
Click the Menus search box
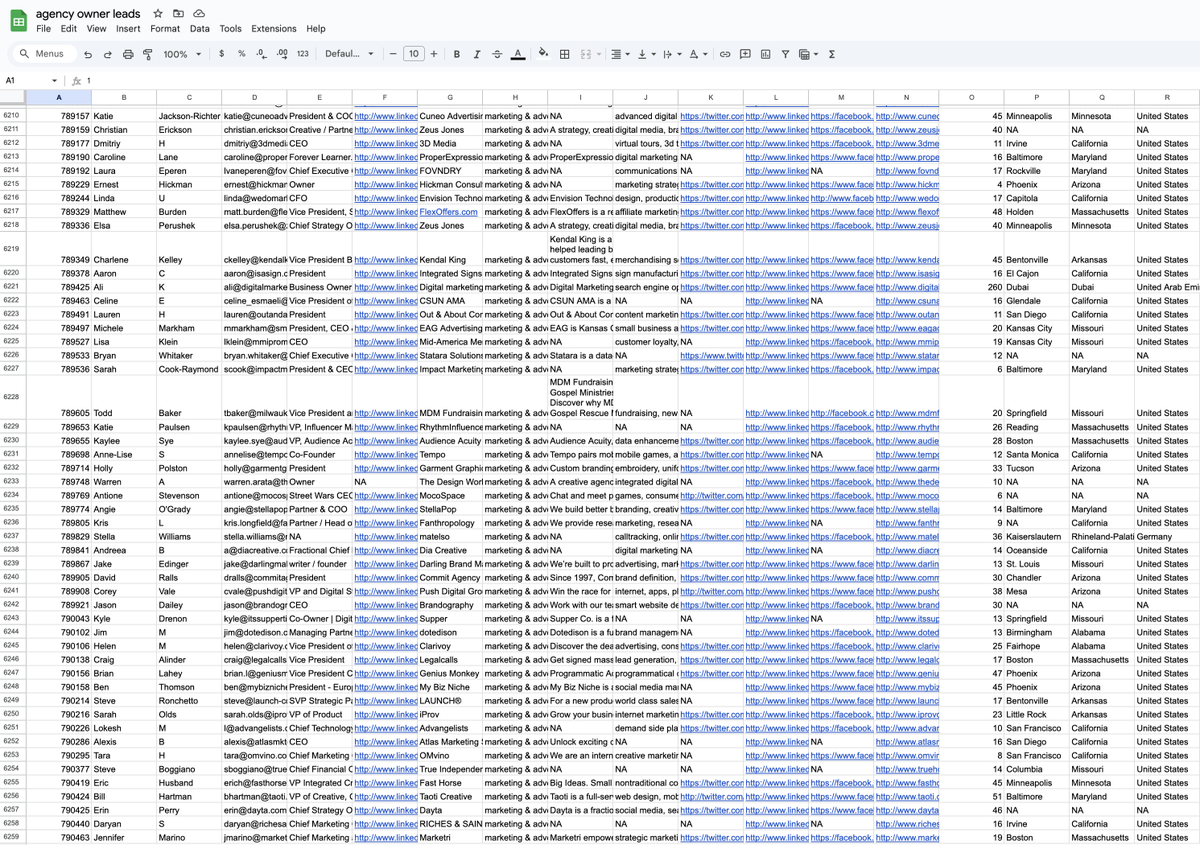(x=42, y=54)
